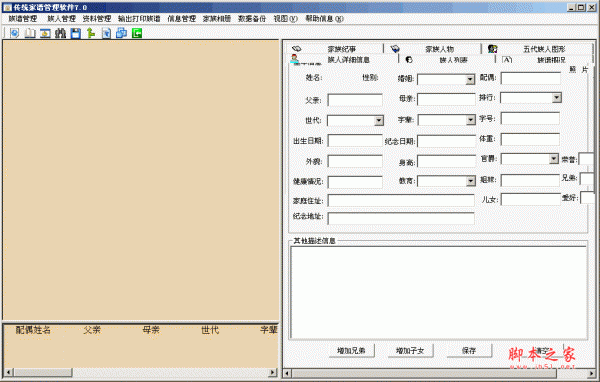Click the green family tree toolbar icon
This screenshot has width=600, height=382.
tap(91, 33)
